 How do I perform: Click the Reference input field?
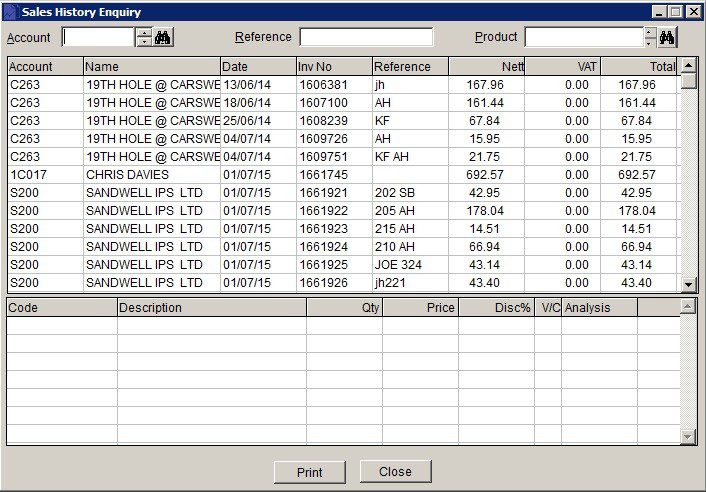click(367, 37)
